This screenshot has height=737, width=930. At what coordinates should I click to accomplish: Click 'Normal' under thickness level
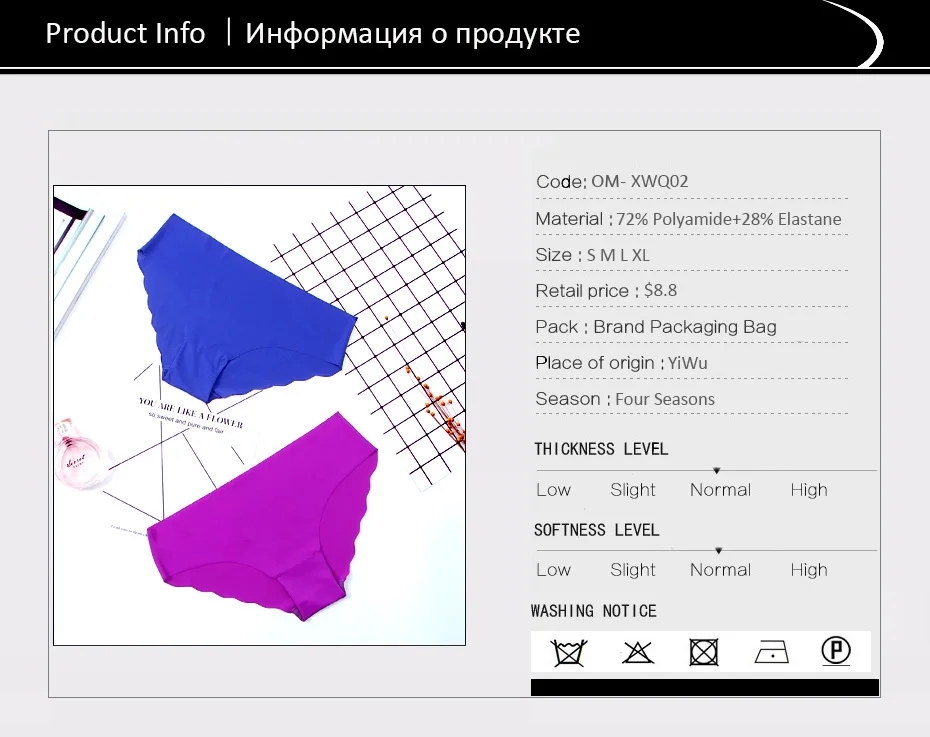[x=720, y=490]
